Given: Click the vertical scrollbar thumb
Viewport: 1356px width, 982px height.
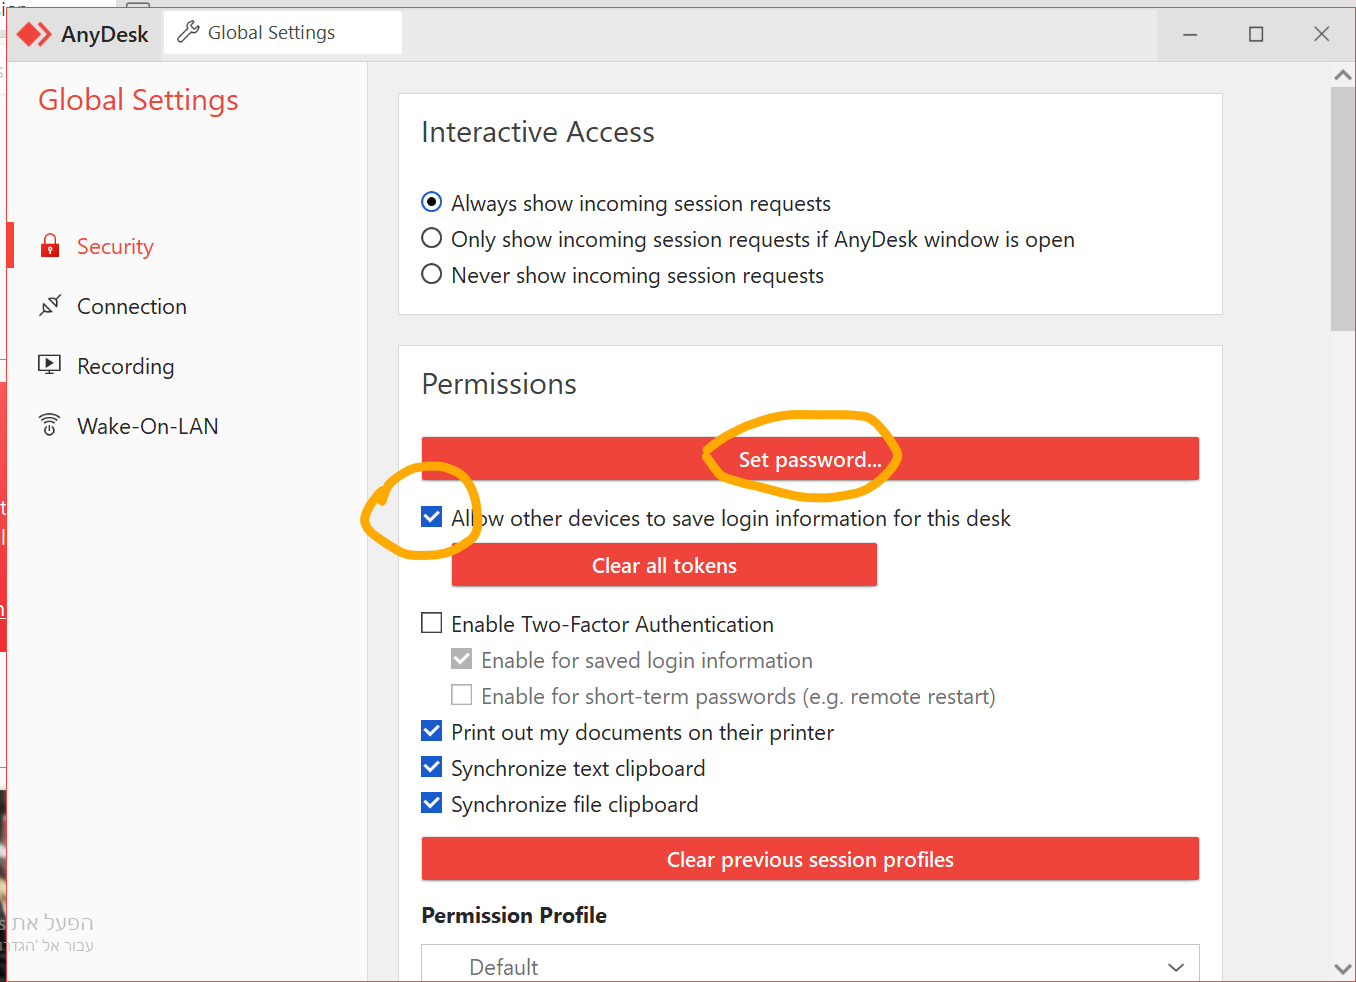Looking at the screenshot, I should [1343, 208].
